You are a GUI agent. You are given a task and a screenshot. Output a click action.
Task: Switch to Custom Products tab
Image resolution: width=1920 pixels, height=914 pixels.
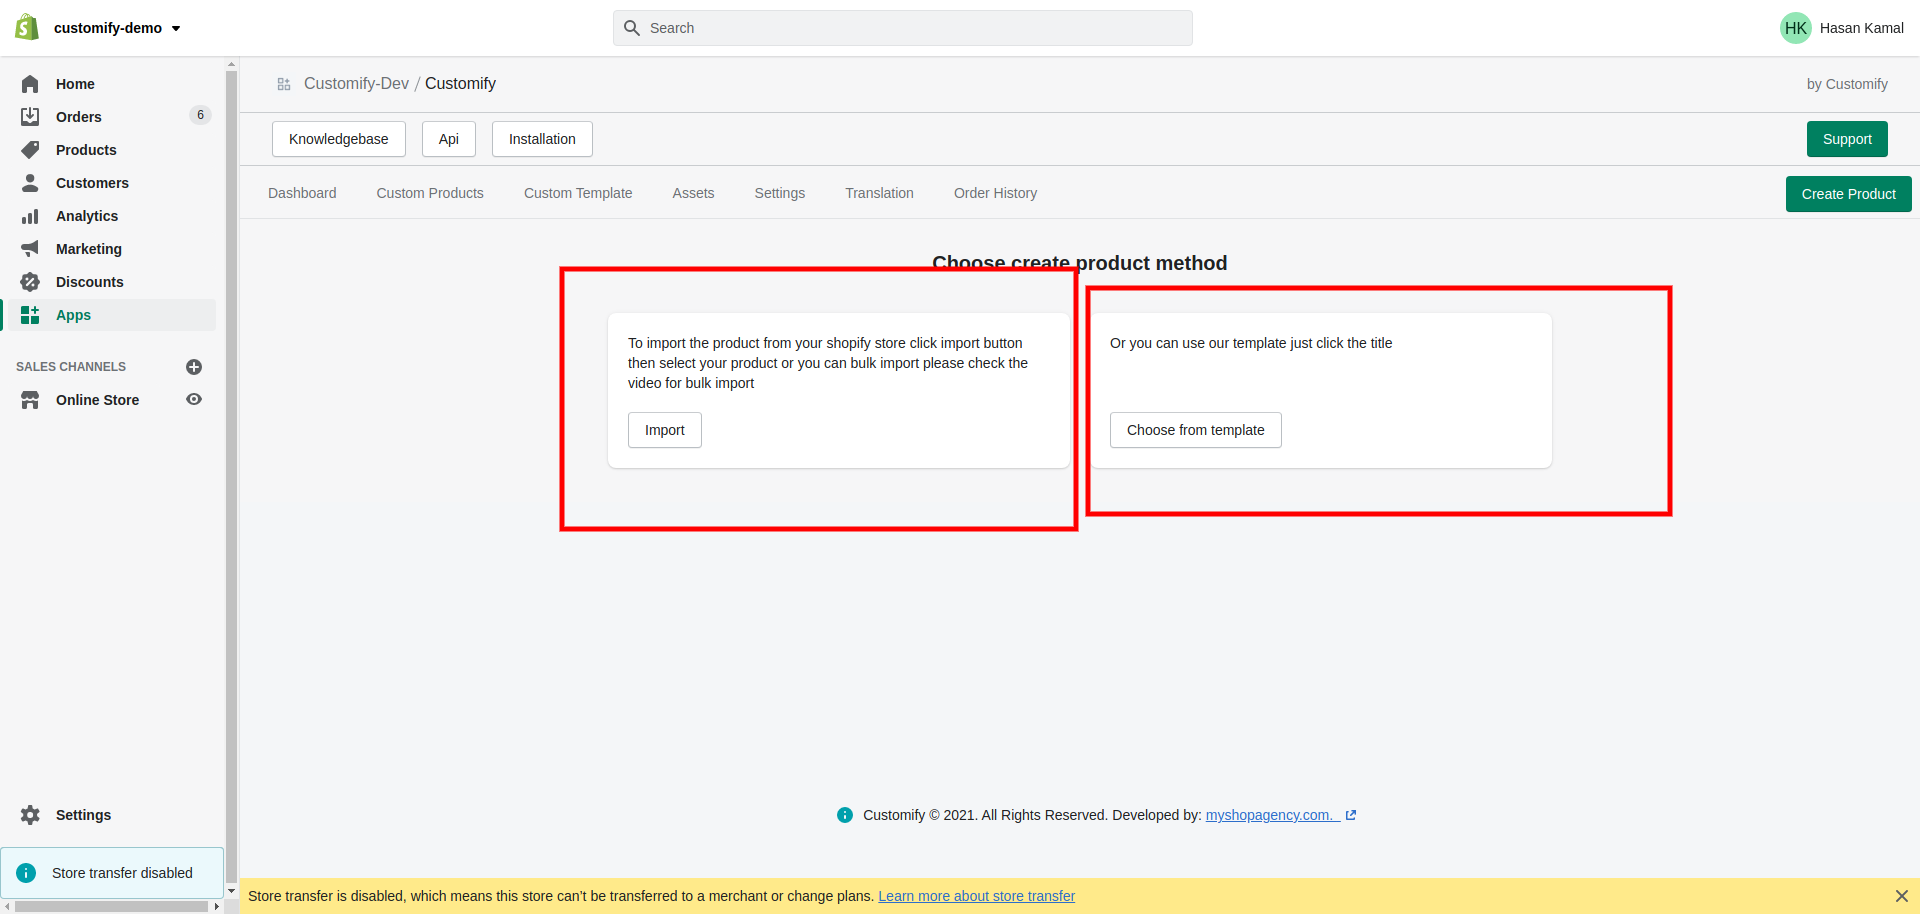pyautogui.click(x=430, y=193)
